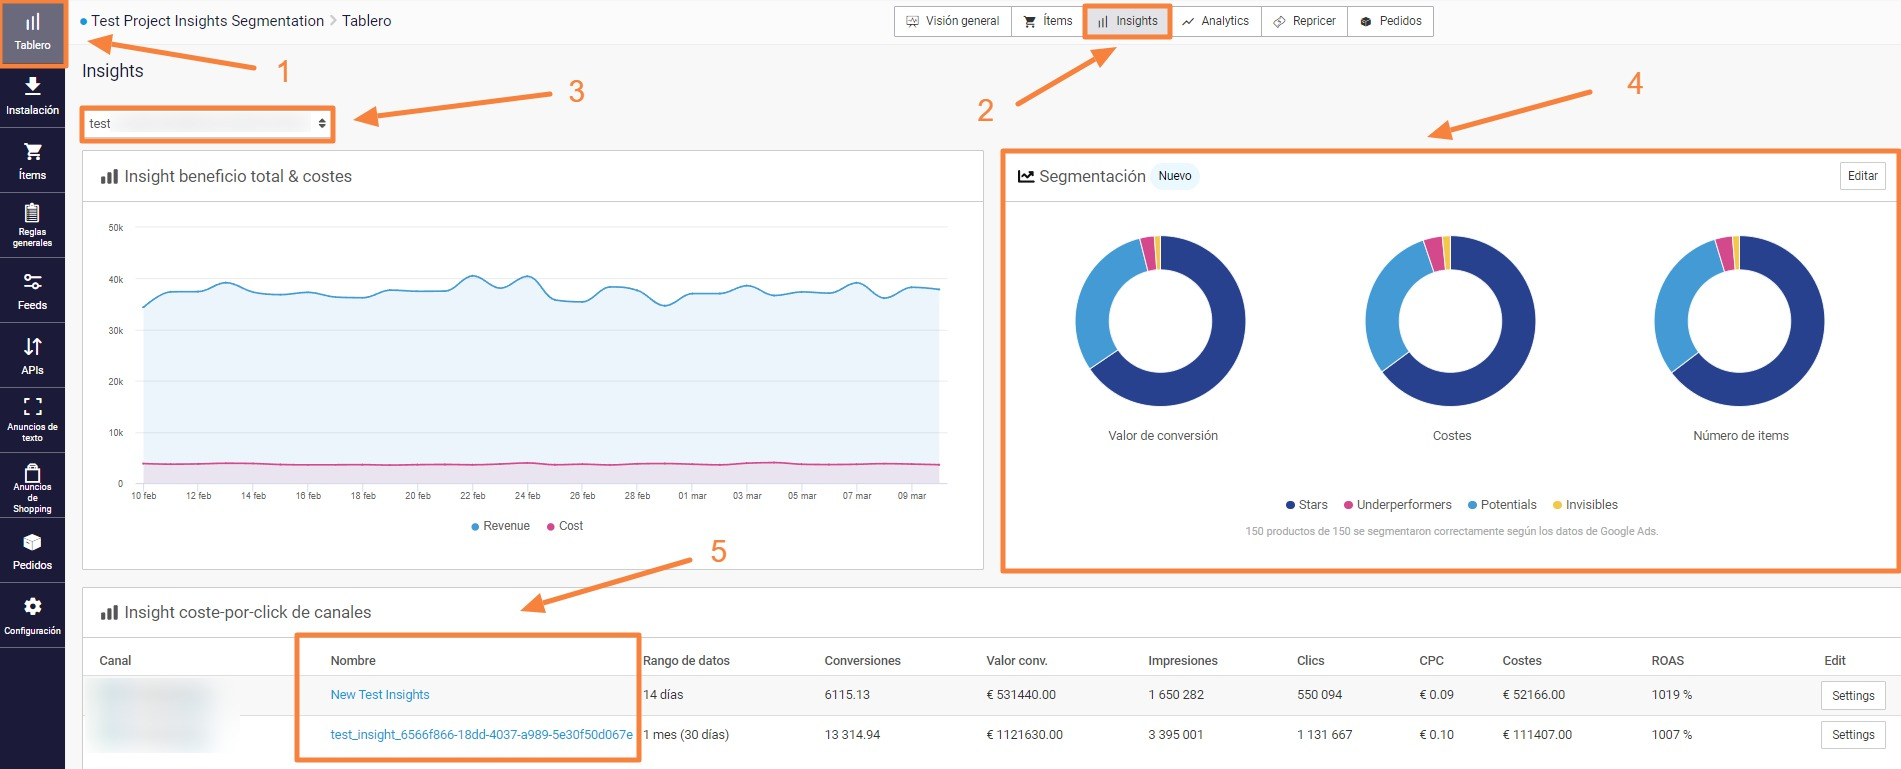Toggle Cost series in chart legend

pos(565,526)
